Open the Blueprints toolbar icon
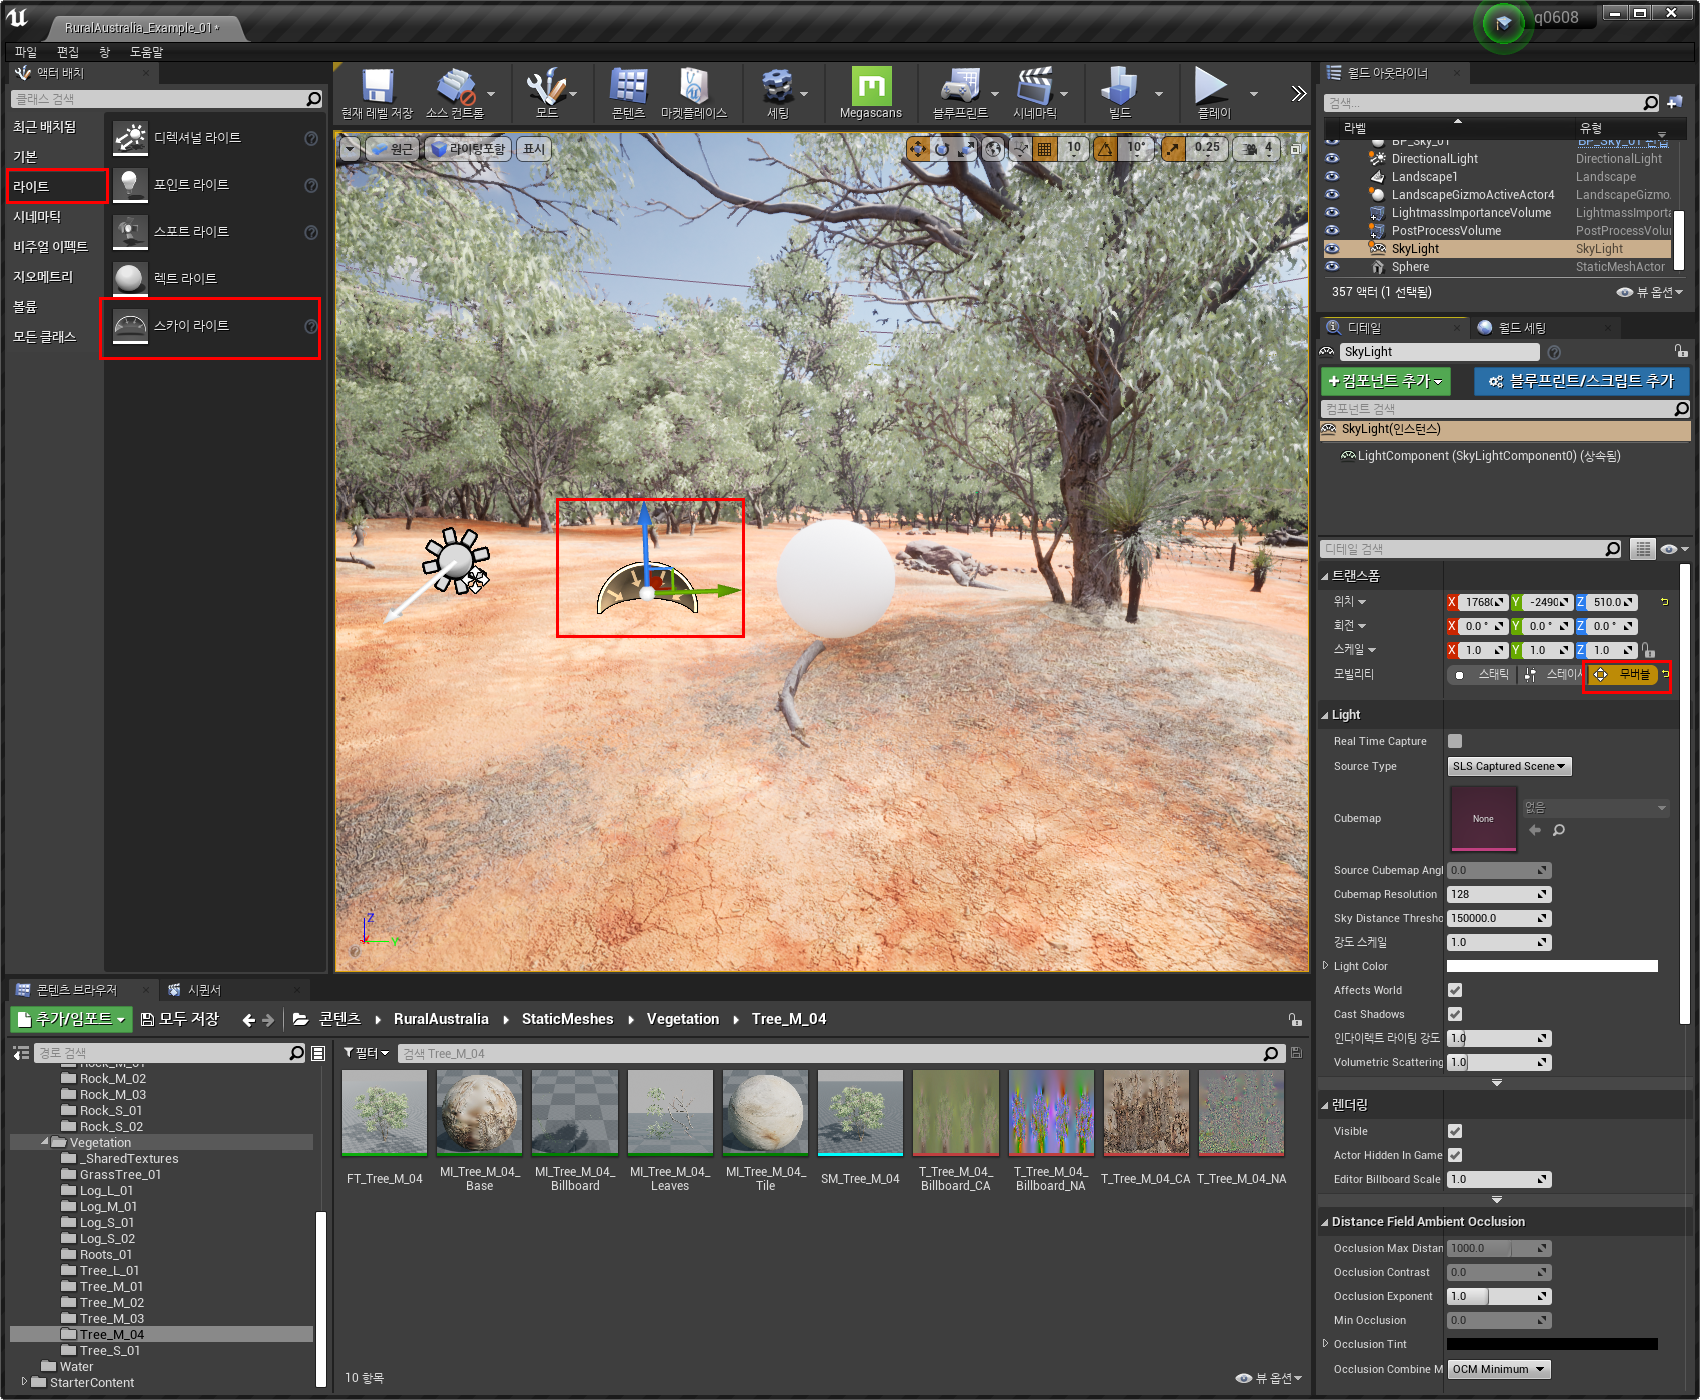 960,94
